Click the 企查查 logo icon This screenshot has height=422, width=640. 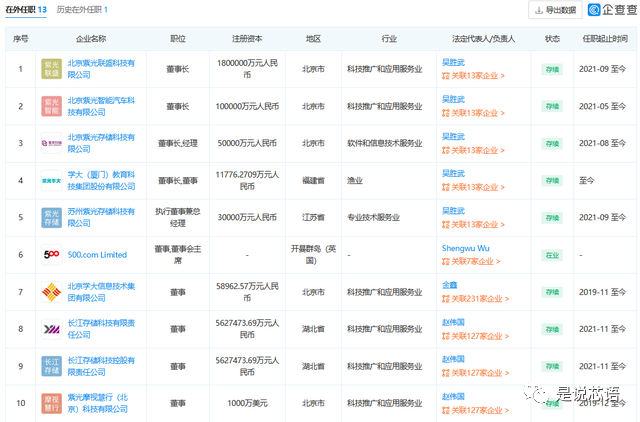click(594, 9)
